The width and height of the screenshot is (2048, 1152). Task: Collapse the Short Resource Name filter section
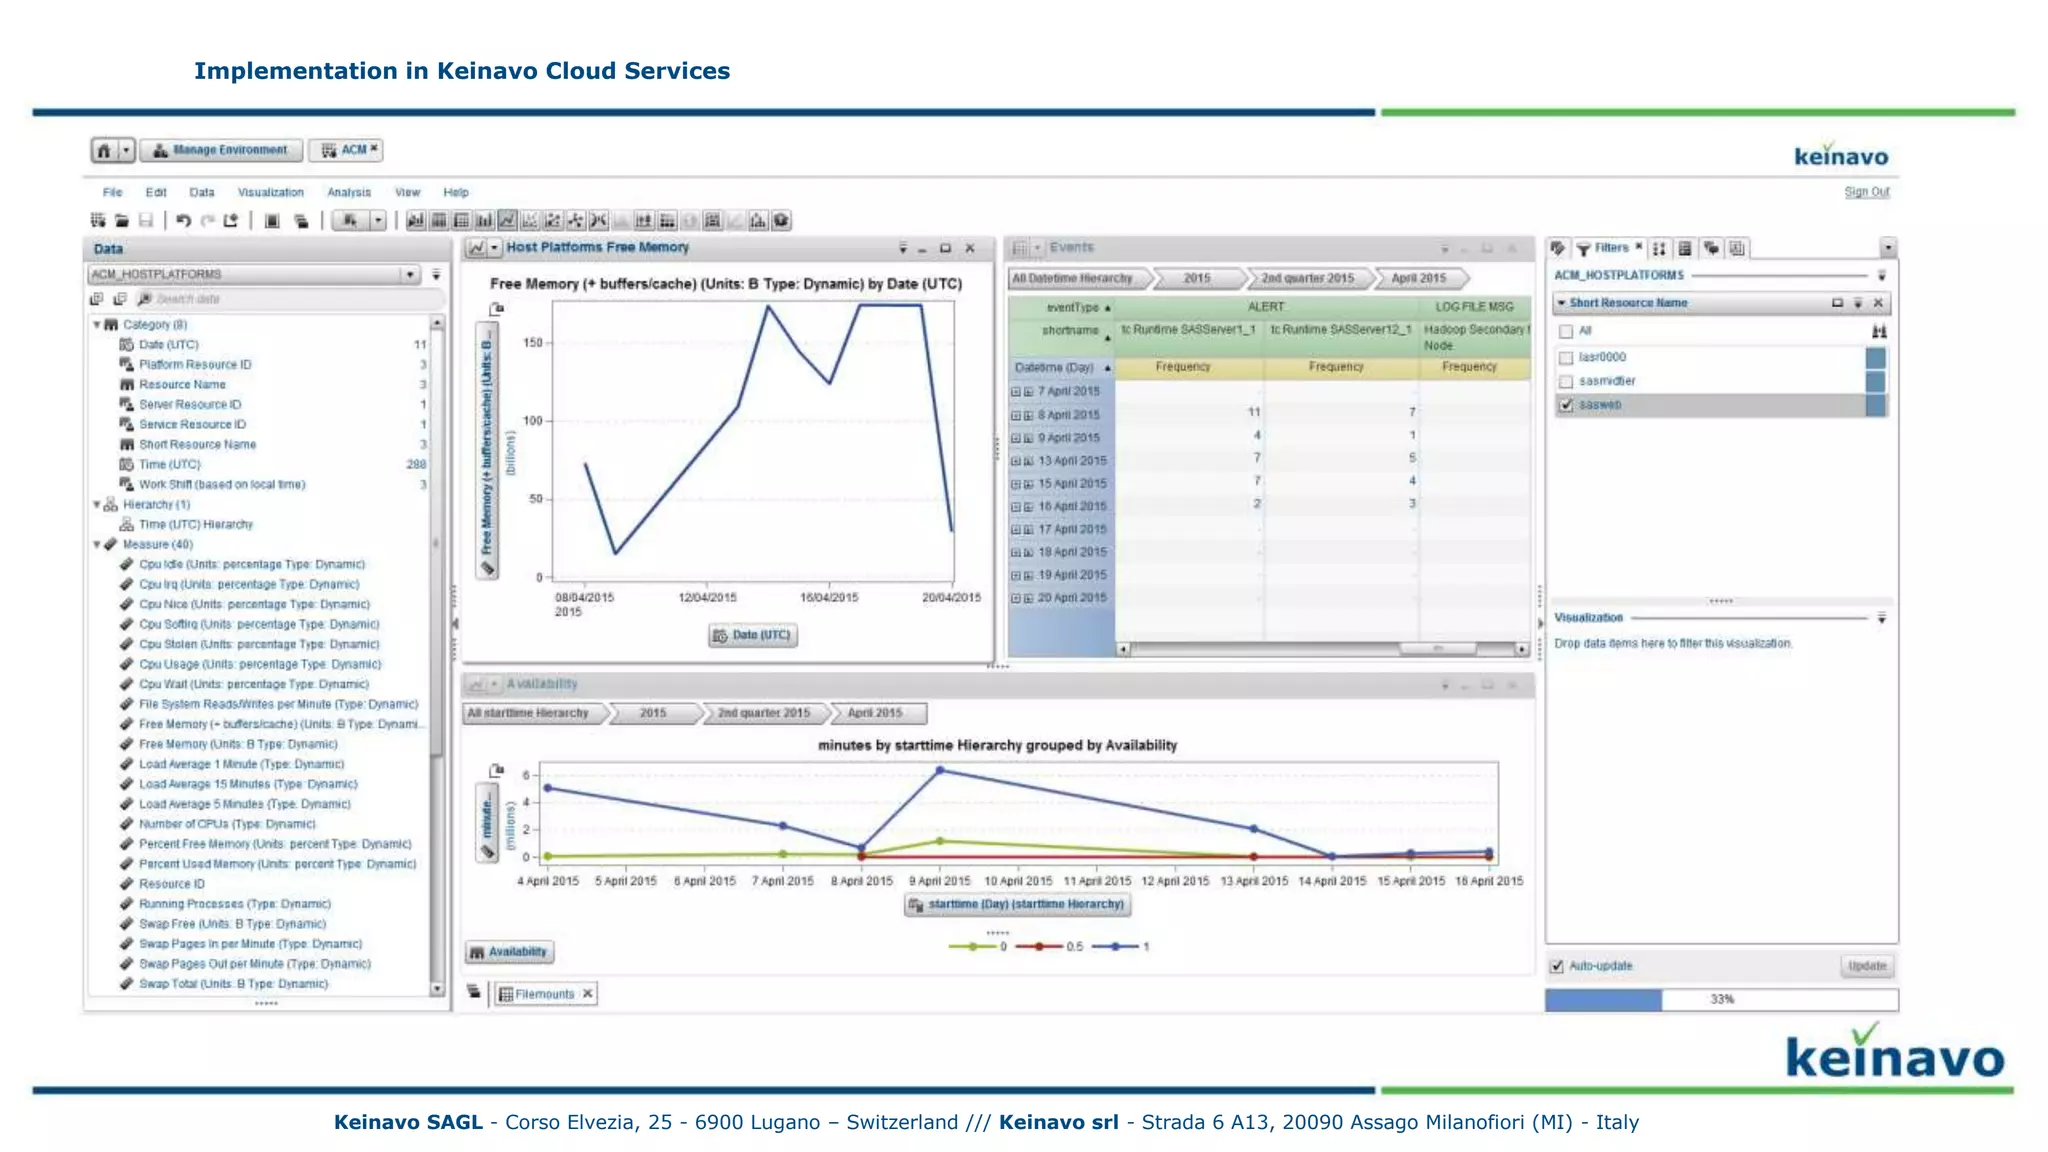(x=1561, y=303)
